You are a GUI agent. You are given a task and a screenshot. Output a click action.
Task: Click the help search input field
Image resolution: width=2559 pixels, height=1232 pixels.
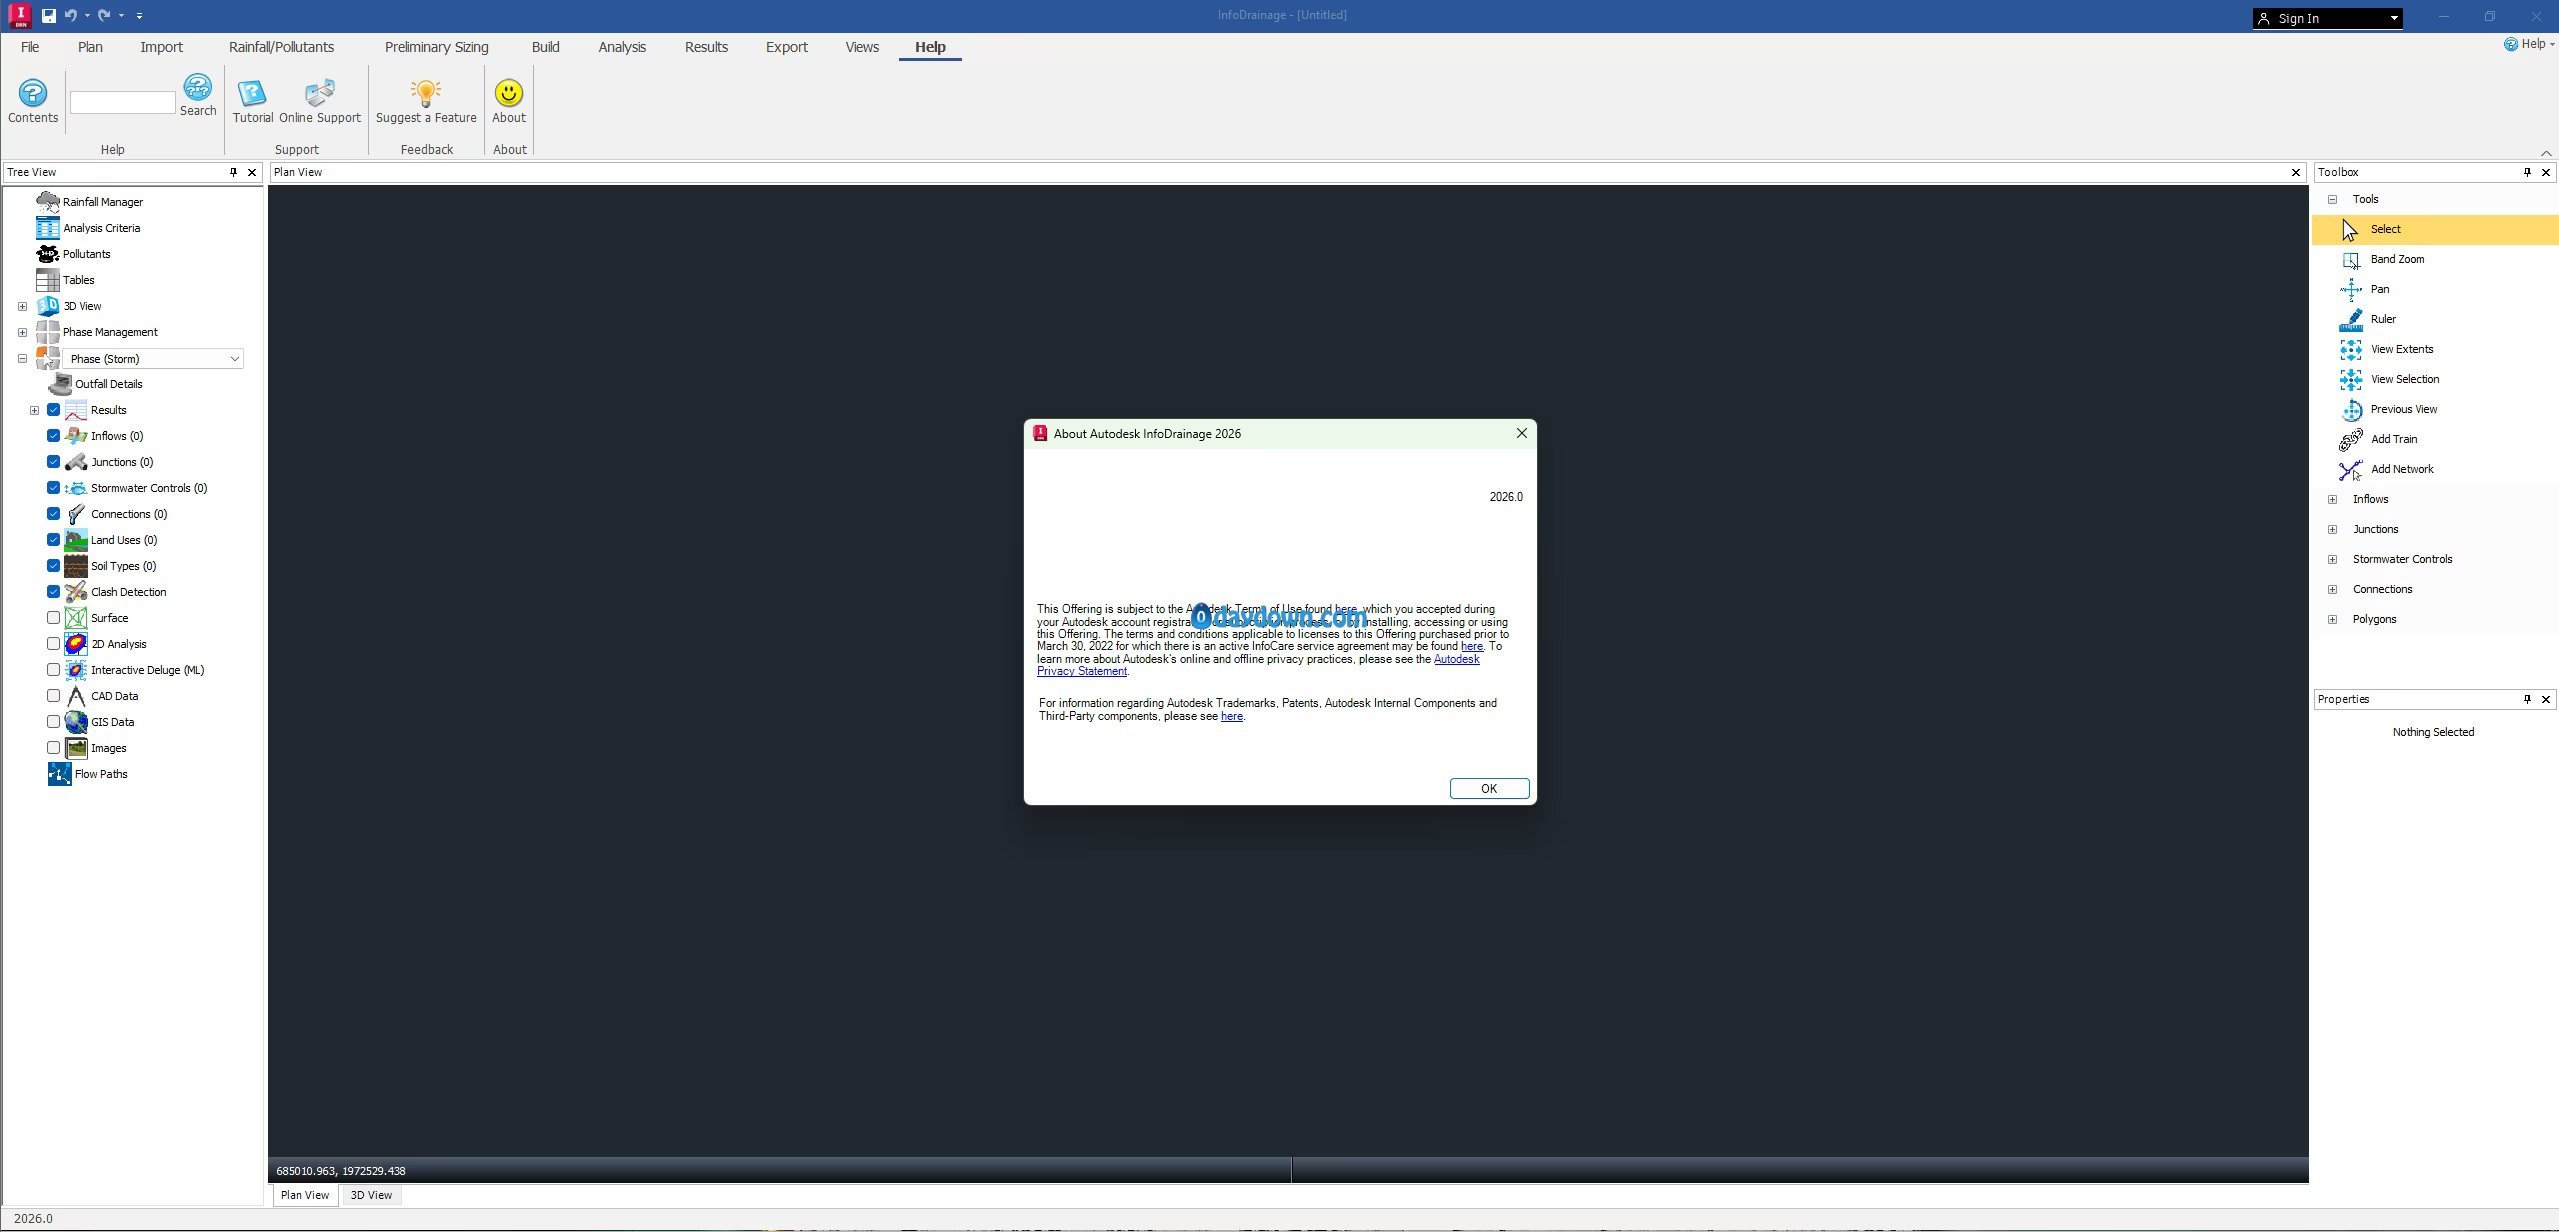[x=122, y=102]
